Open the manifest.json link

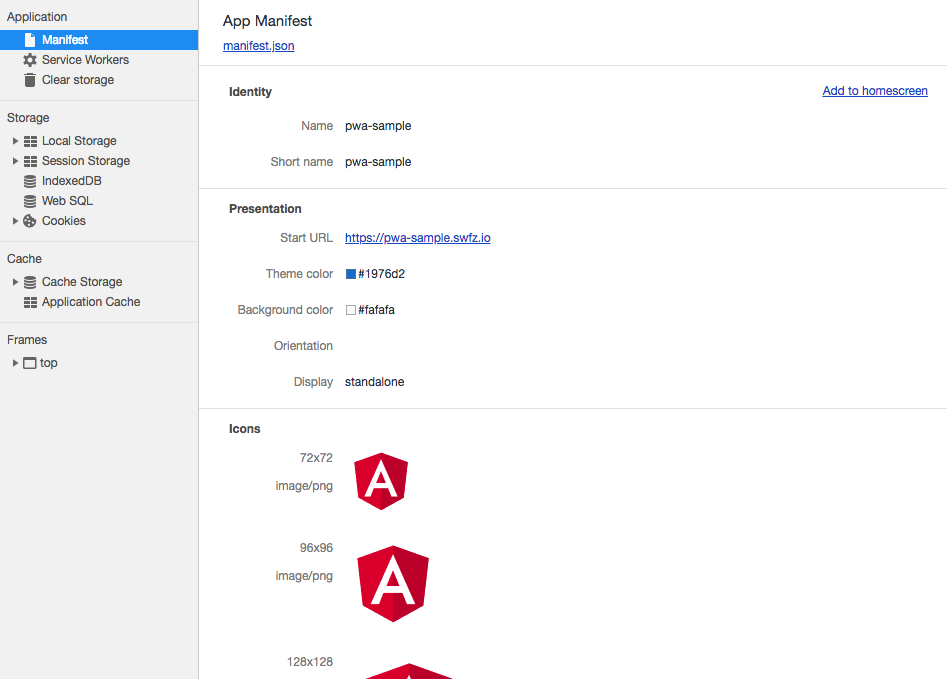pyautogui.click(x=258, y=46)
